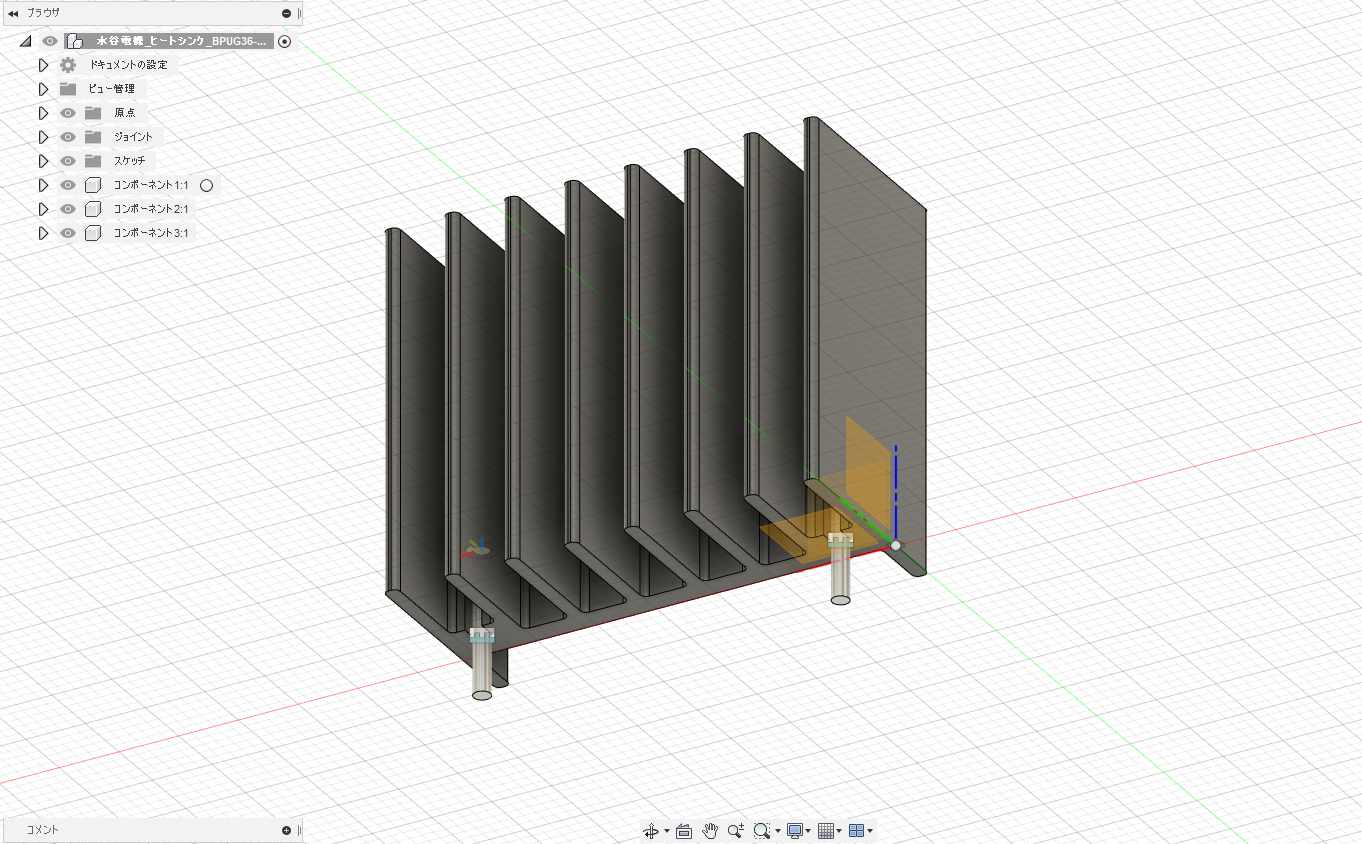Click the ドキュメントの設定 gear icon
The height and width of the screenshot is (844, 1362).
tap(66, 64)
